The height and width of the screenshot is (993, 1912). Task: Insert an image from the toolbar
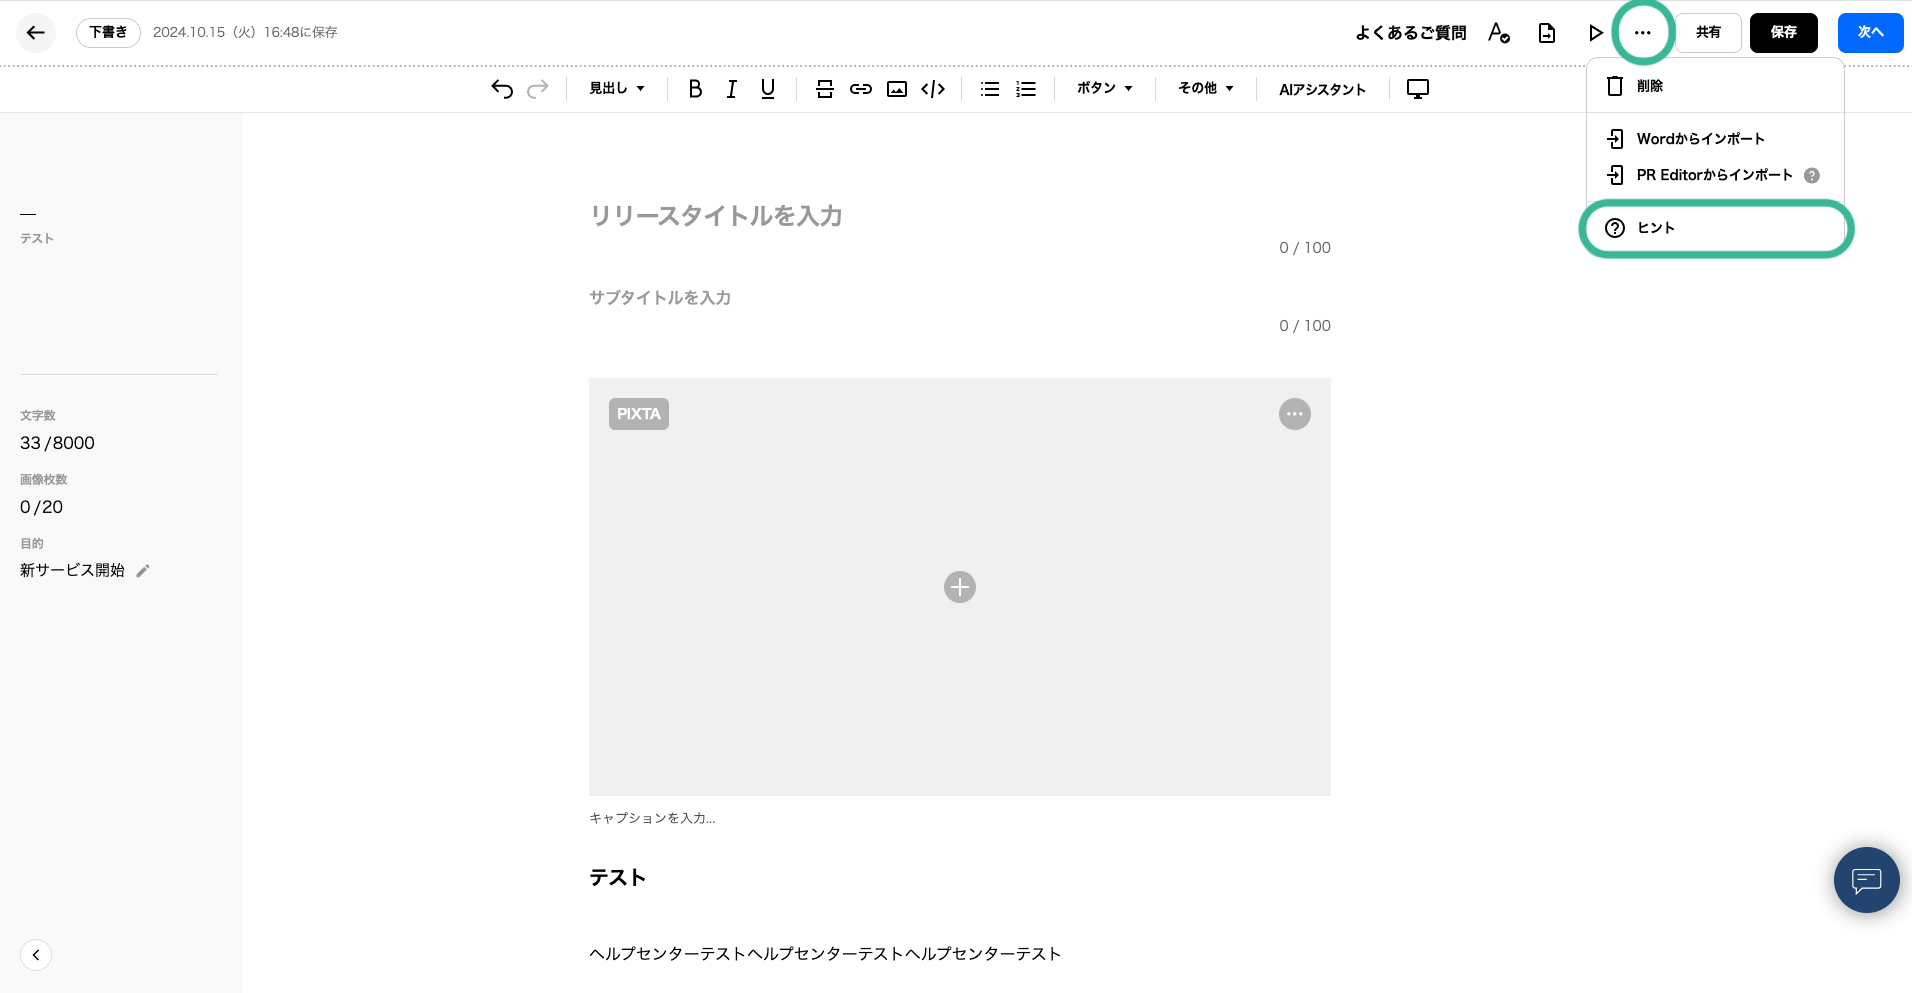point(897,89)
